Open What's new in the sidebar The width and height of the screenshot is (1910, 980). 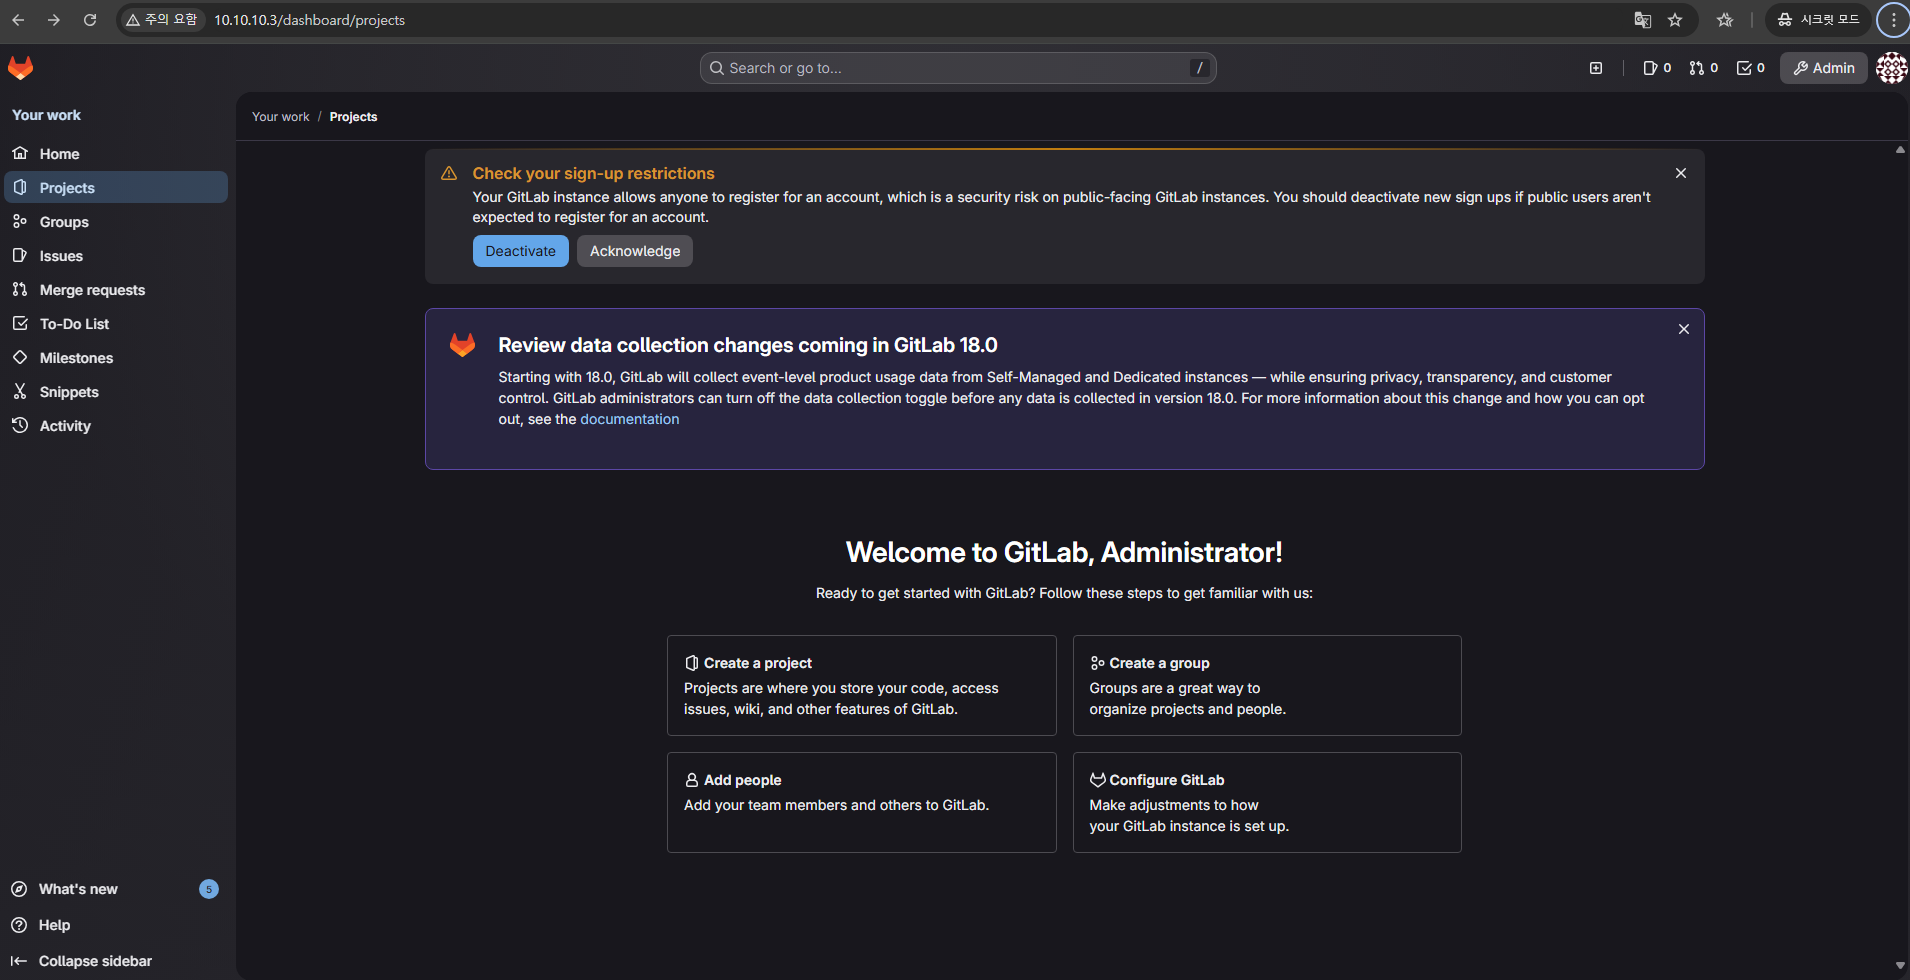[x=116, y=889]
